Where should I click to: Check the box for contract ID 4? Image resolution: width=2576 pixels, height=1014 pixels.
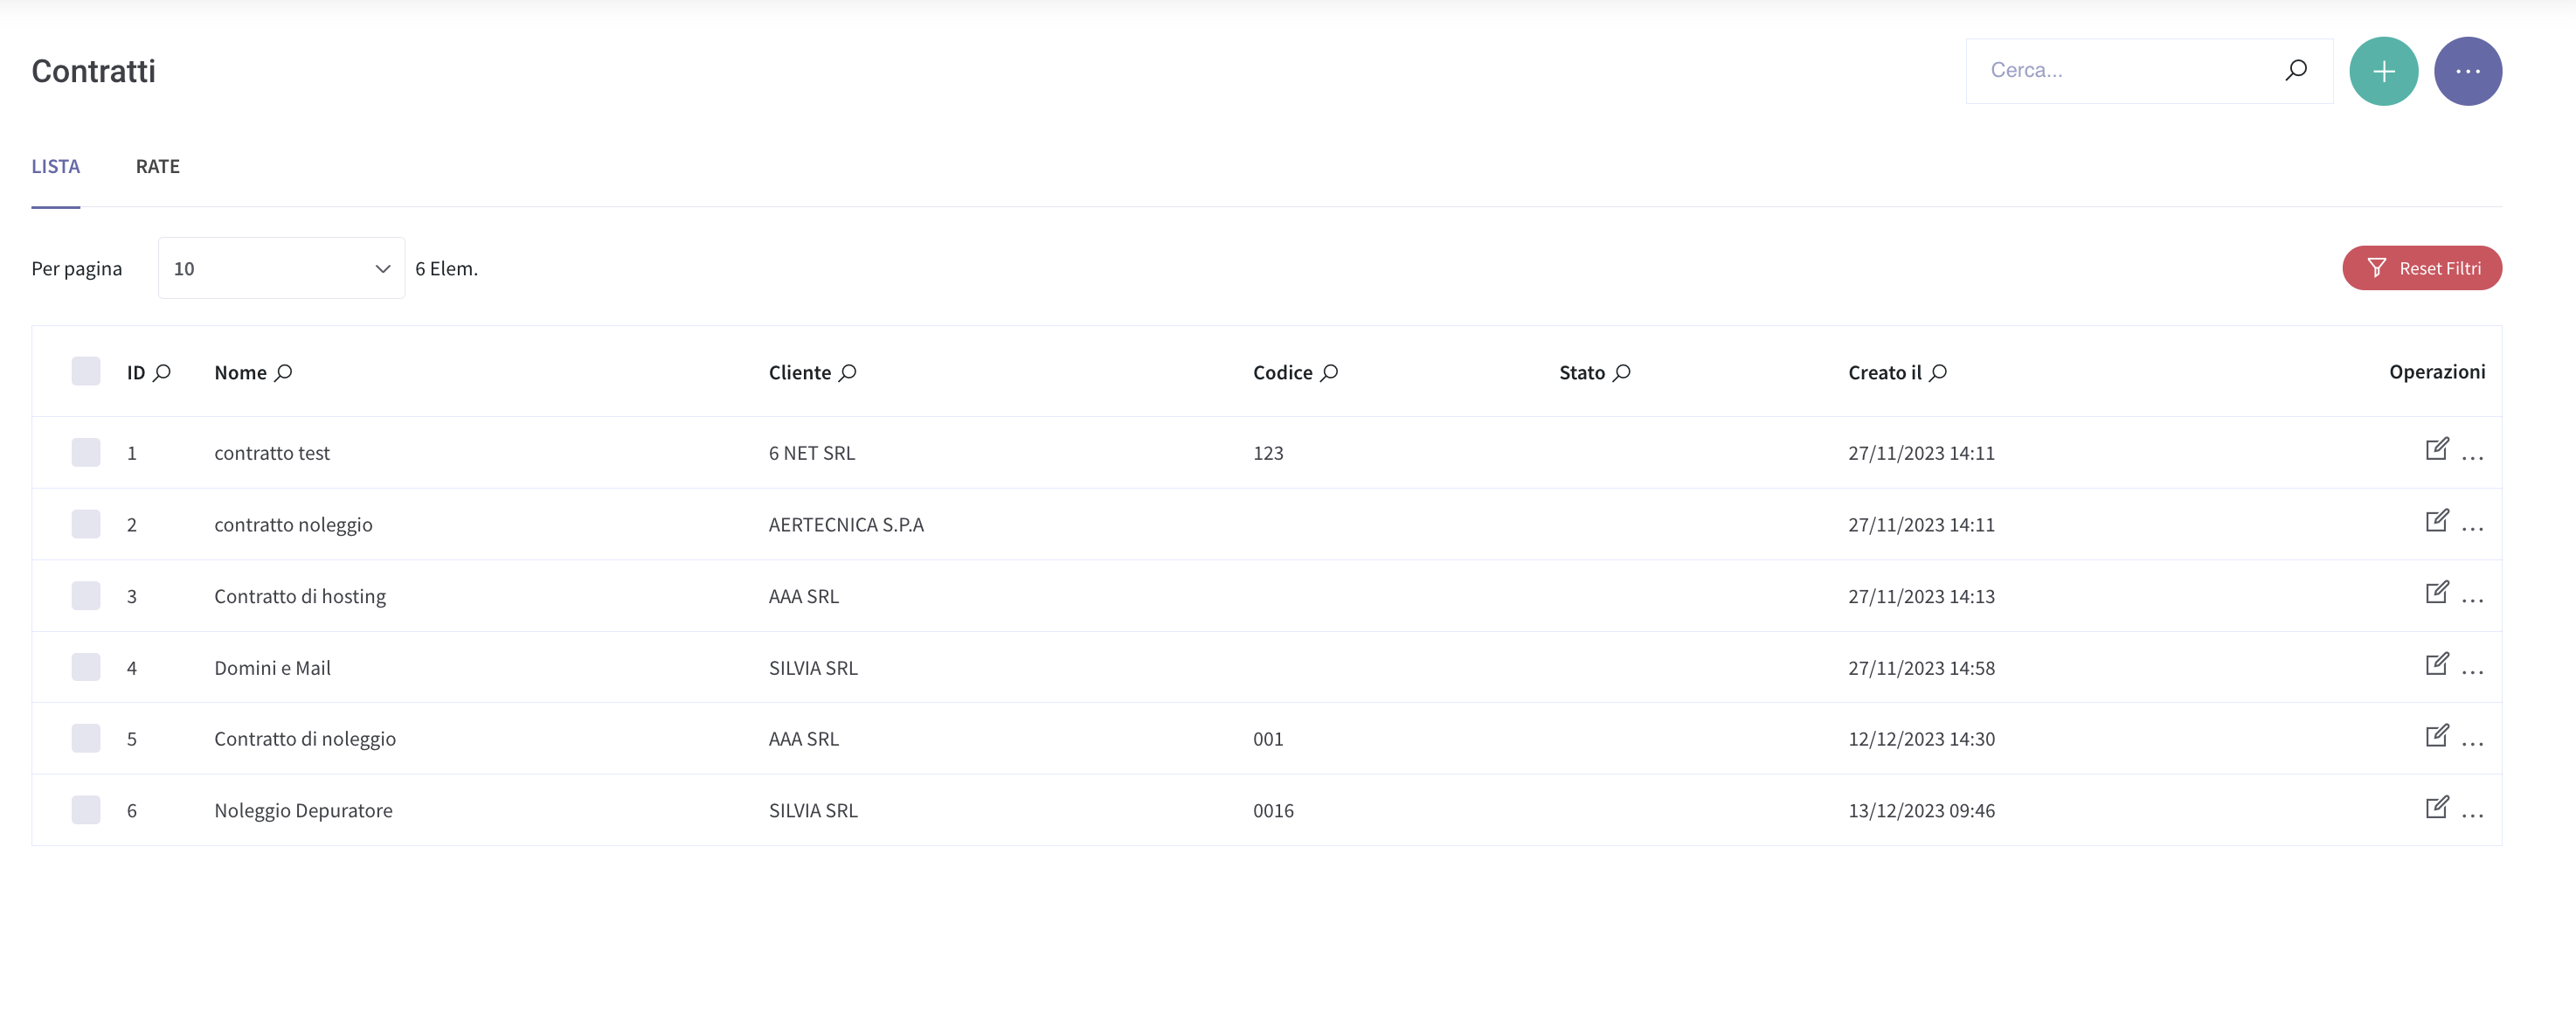coord(86,667)
